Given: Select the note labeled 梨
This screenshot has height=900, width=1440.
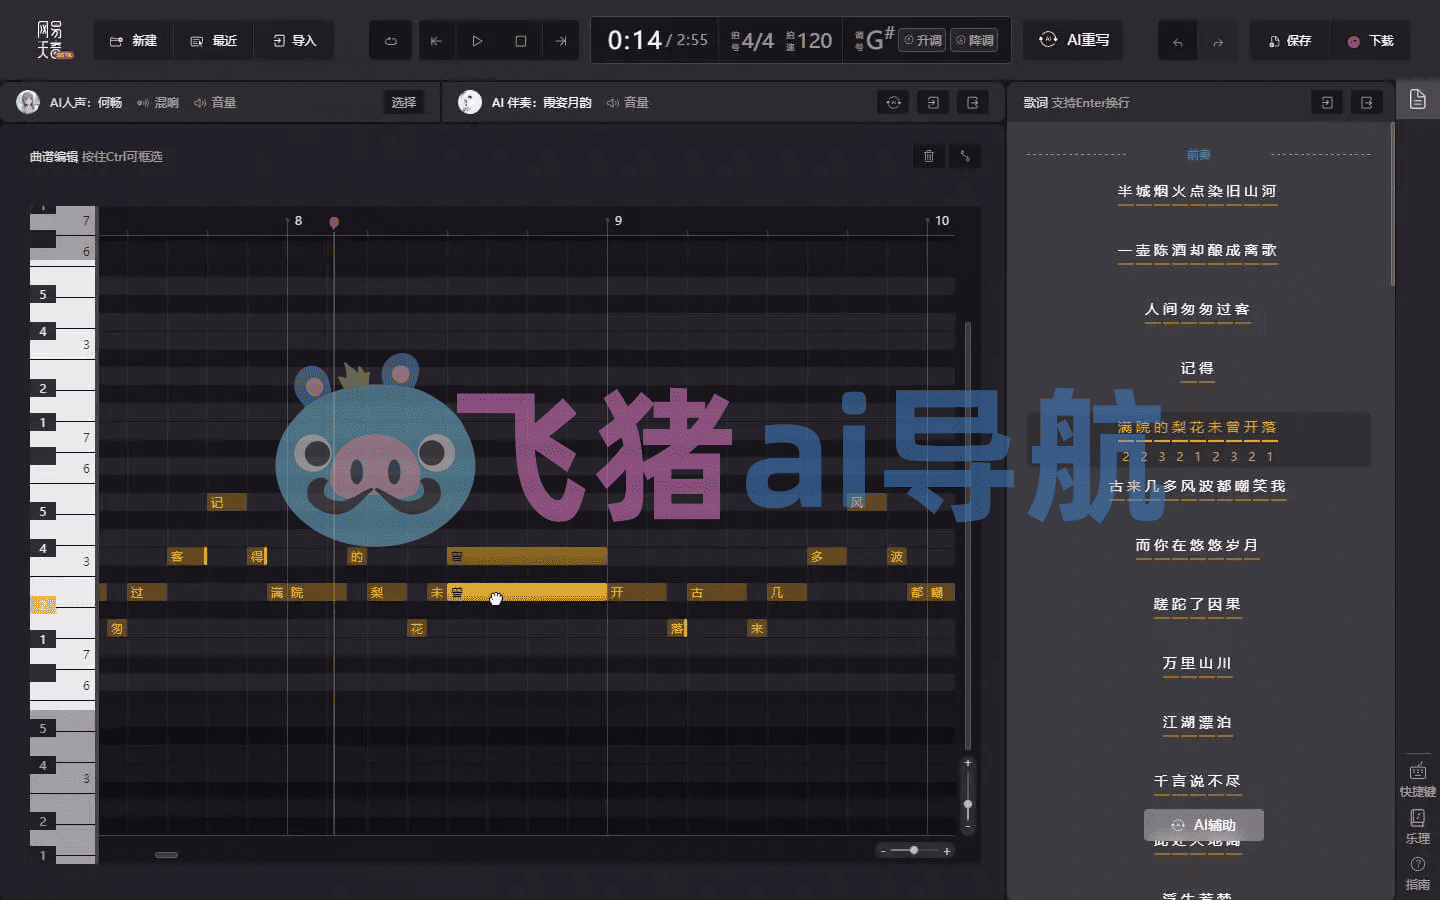Looking at the screenshot, I should click(387, 592).
